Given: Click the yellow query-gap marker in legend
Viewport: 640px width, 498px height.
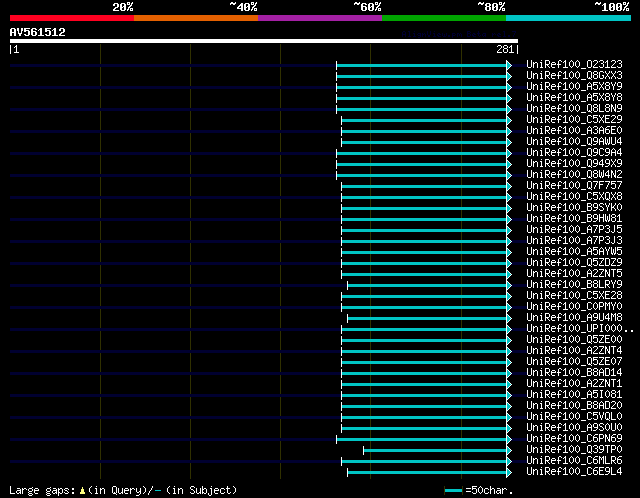Looking at the screenshot, I should 82,490.
